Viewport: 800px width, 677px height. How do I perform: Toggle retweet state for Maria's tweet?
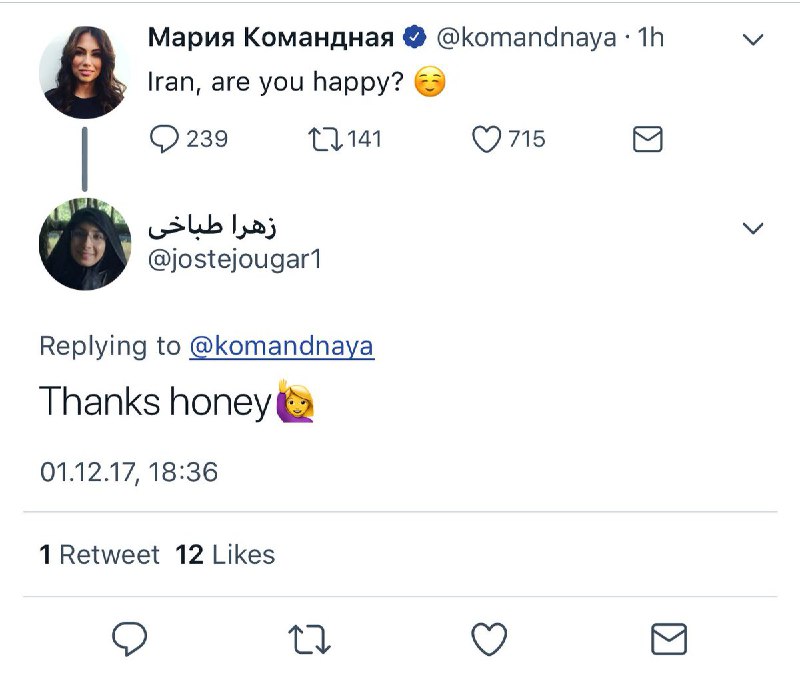coord(327,140)
